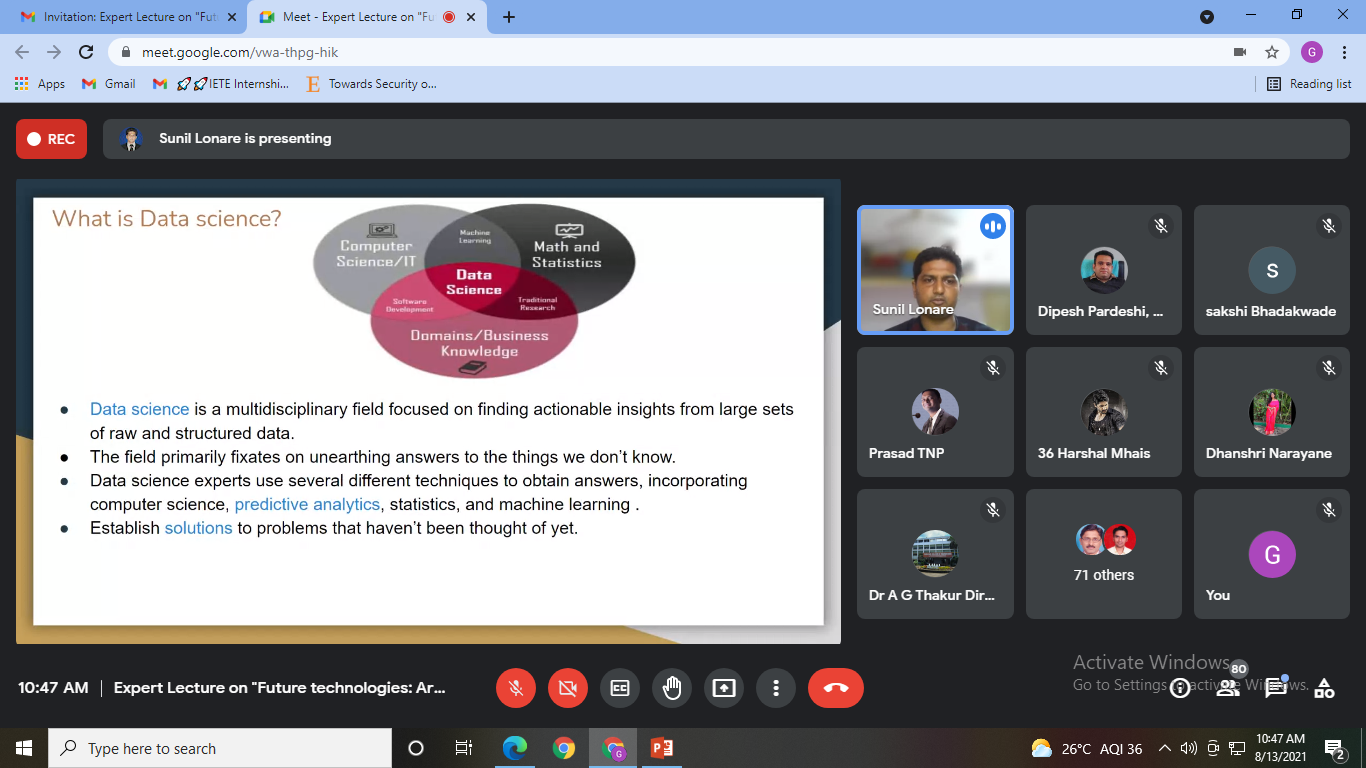Open the Gmail bookmark

(109, 84)
